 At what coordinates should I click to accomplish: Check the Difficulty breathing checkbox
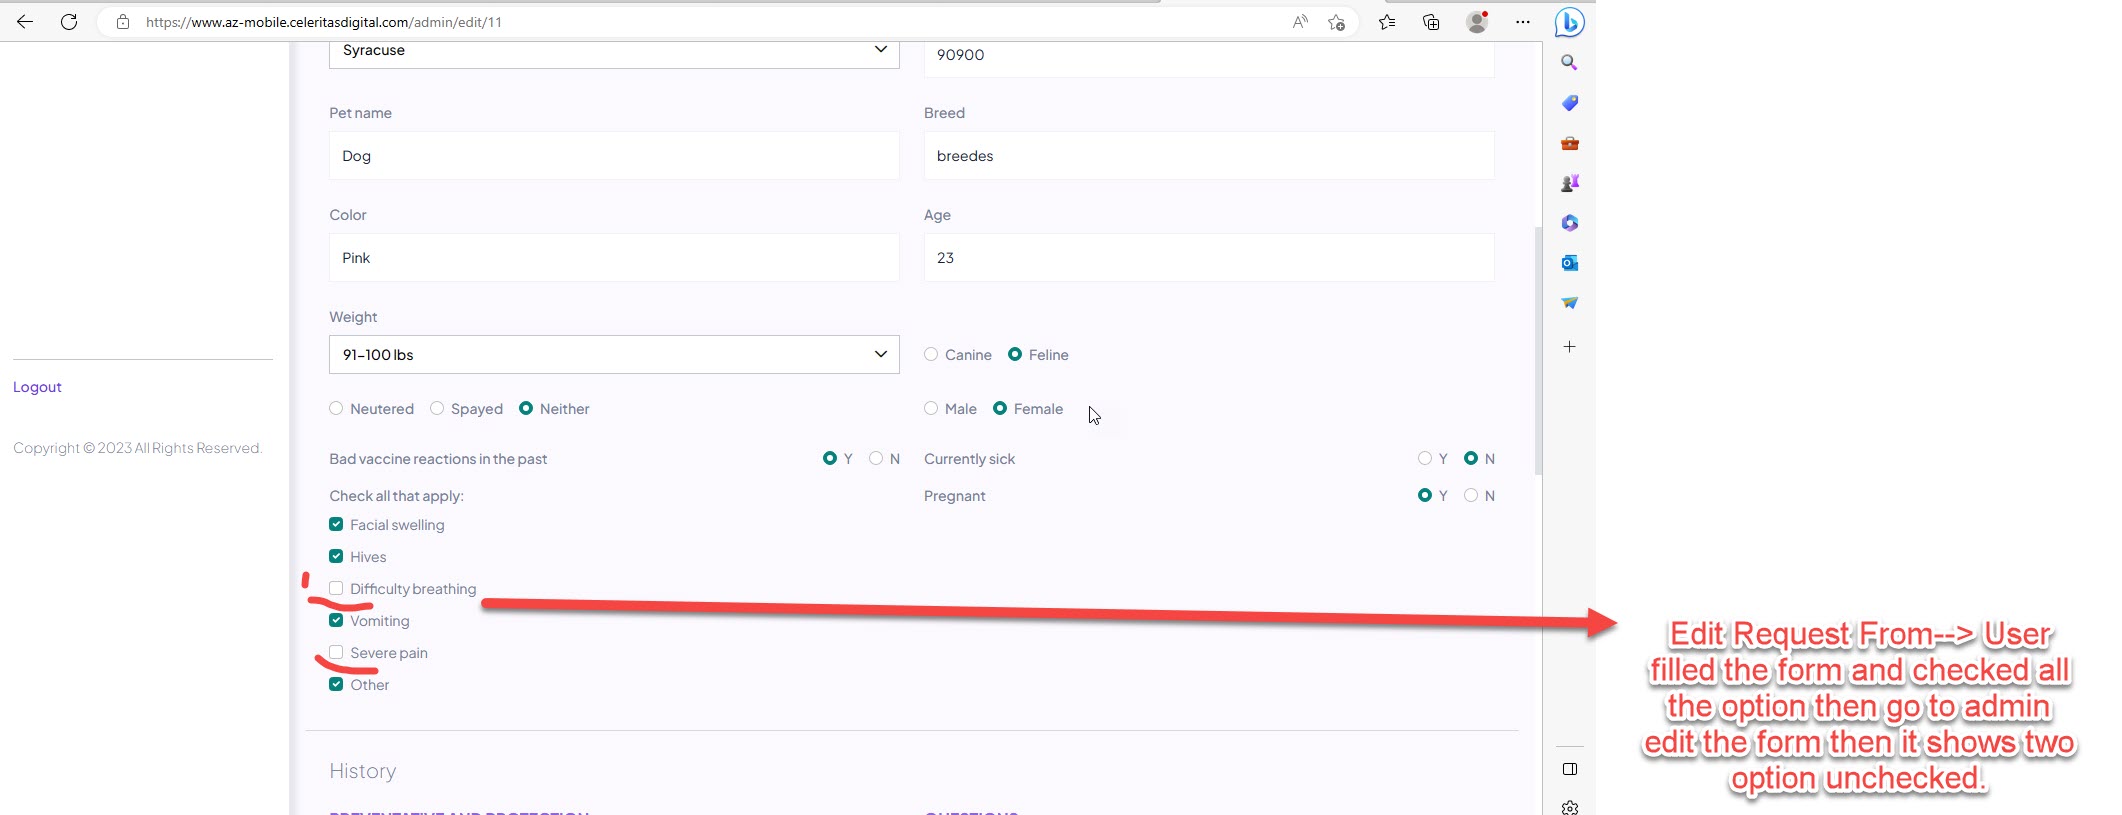click(336, 589)
